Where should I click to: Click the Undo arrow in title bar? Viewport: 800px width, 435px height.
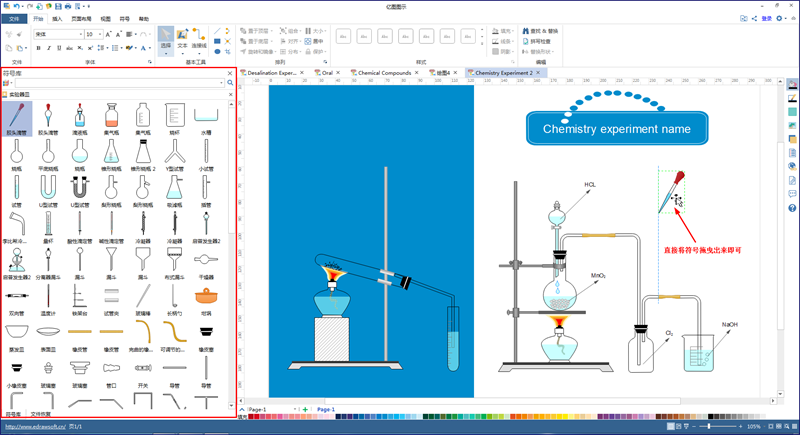click(x=16, y=6)
